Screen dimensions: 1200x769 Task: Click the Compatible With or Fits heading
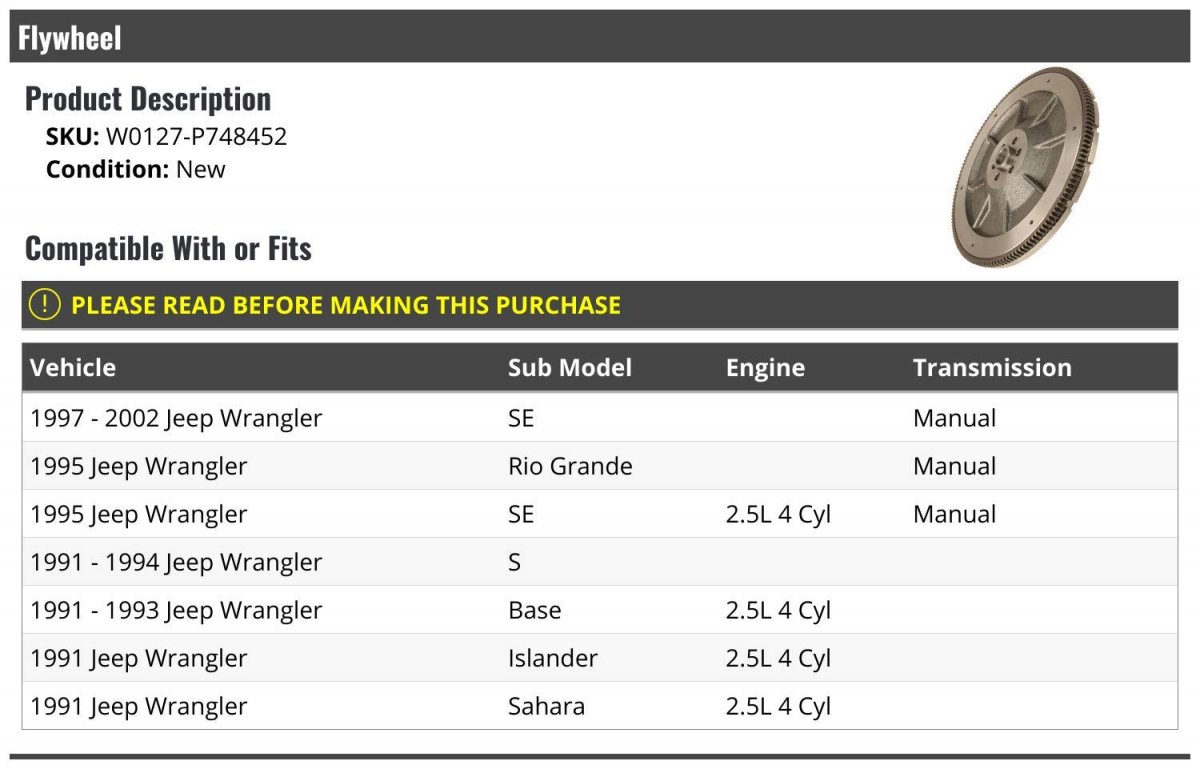click(168, 248)
